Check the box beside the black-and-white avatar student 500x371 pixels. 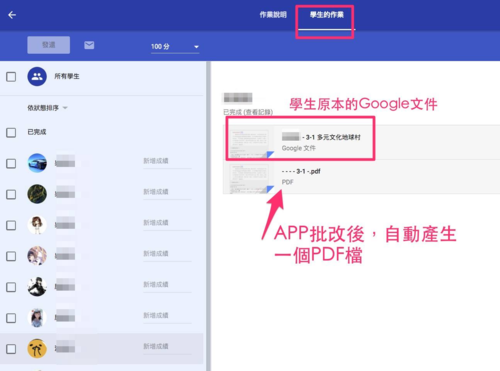click(11, 287)
